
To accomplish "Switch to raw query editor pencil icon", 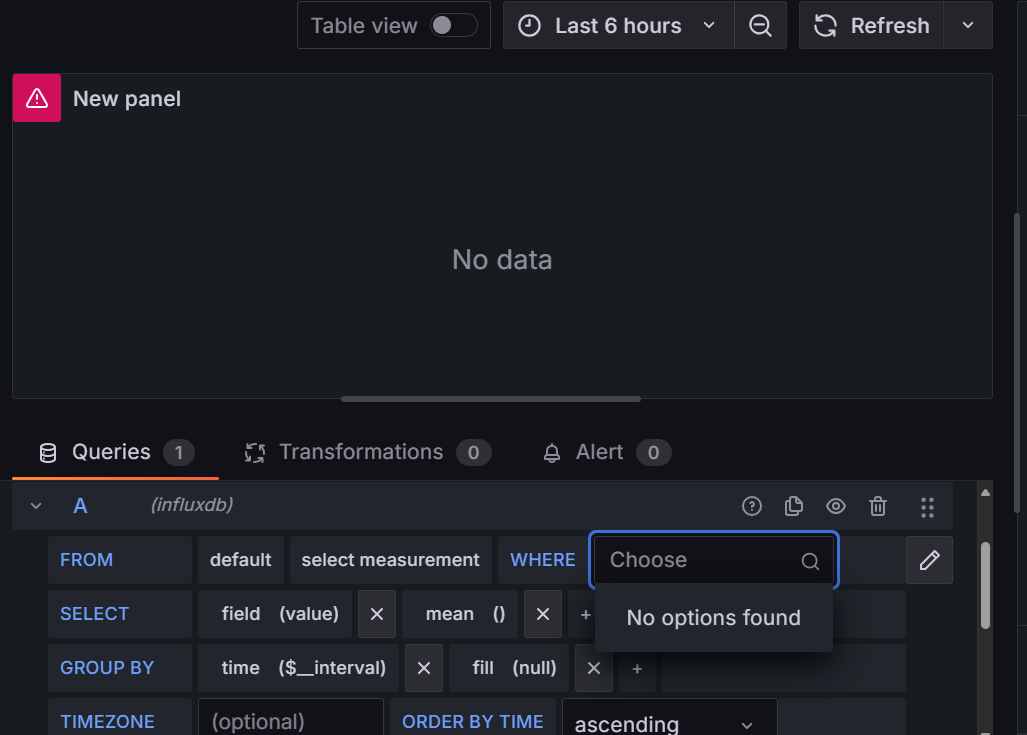I will 929,560.
